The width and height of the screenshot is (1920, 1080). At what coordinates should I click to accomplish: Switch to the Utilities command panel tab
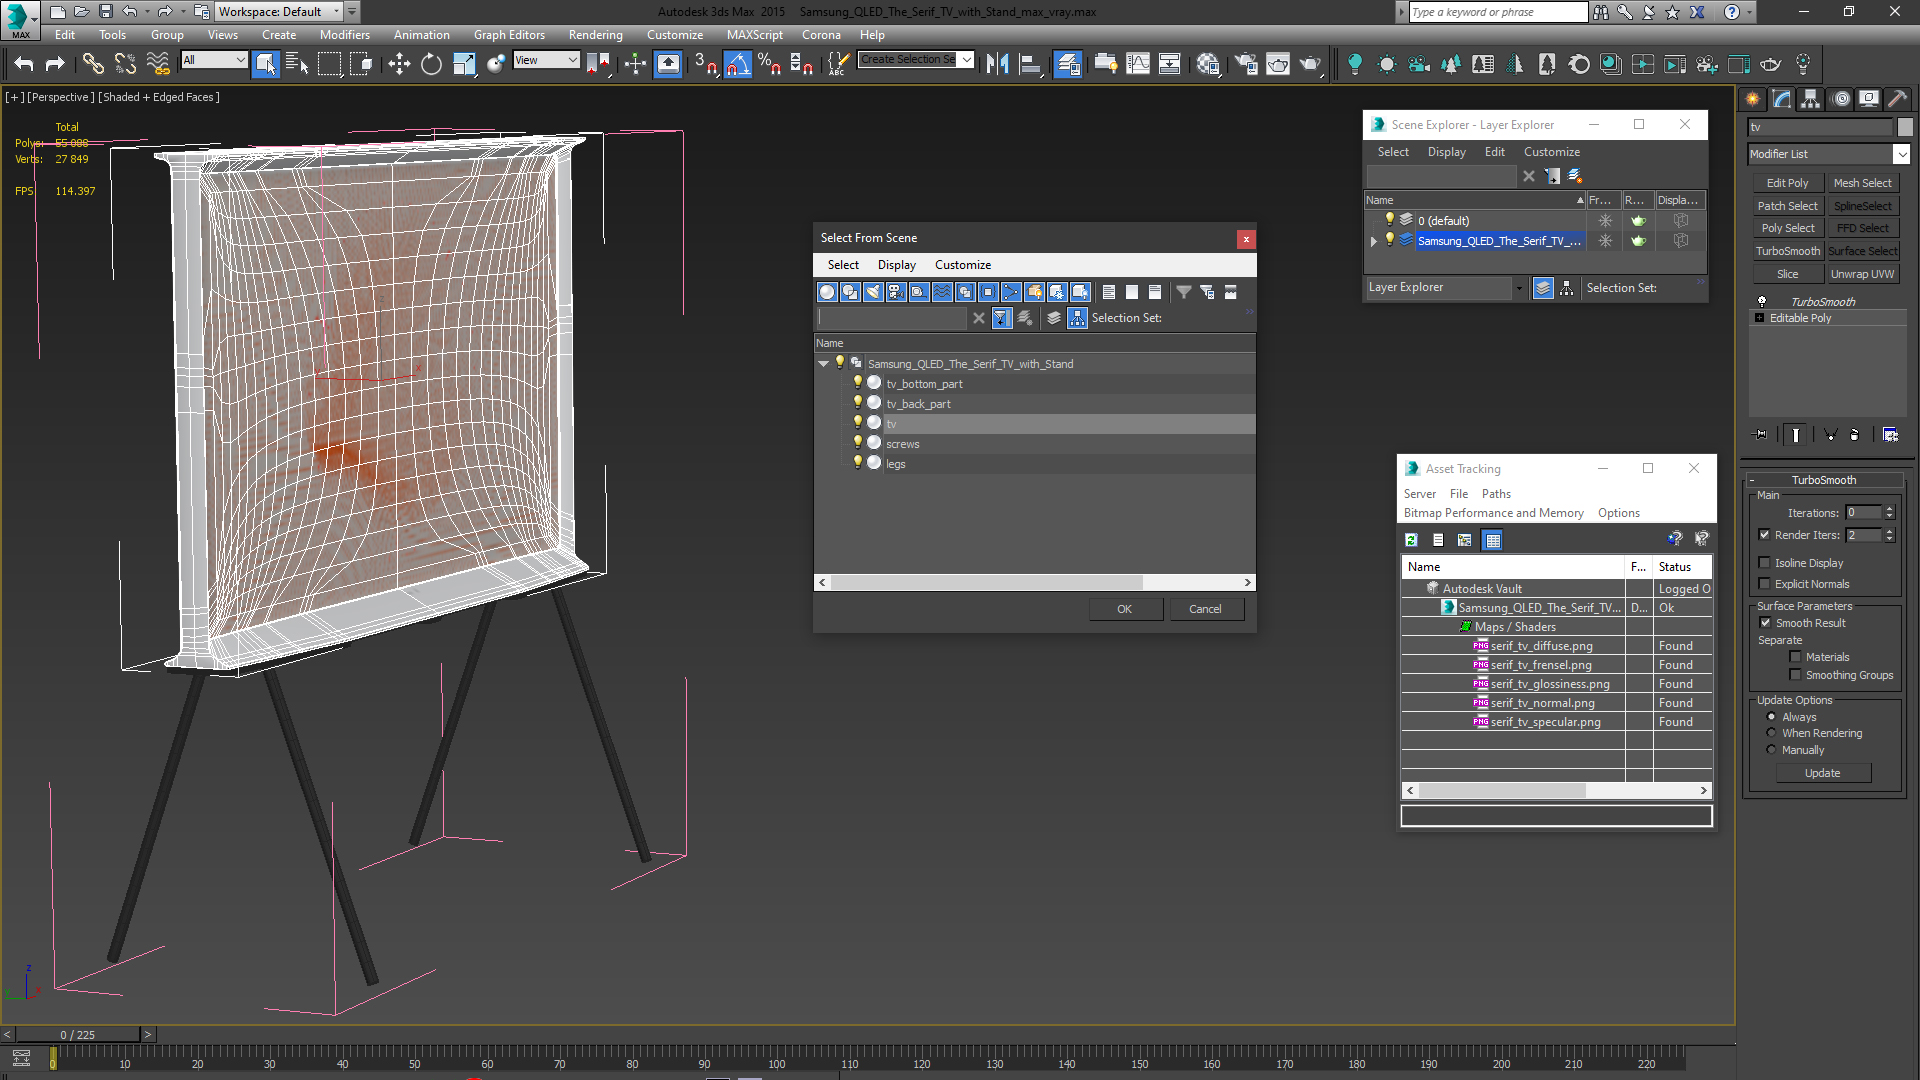[x=1897, y=99]
